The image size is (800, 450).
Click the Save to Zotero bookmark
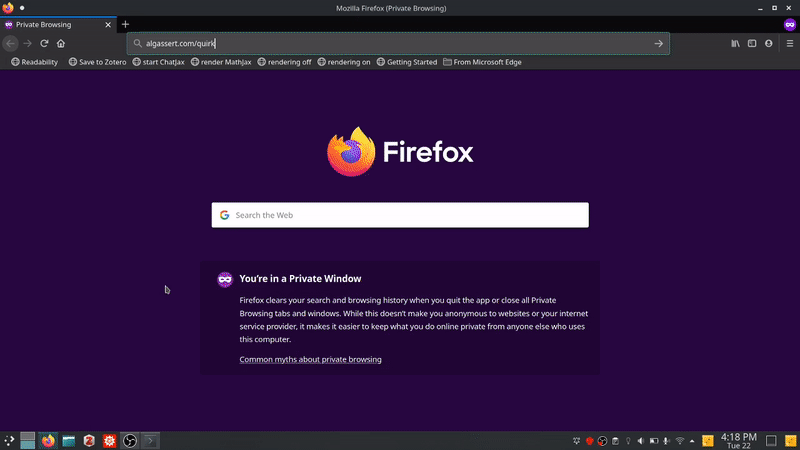tap(97, 62)
